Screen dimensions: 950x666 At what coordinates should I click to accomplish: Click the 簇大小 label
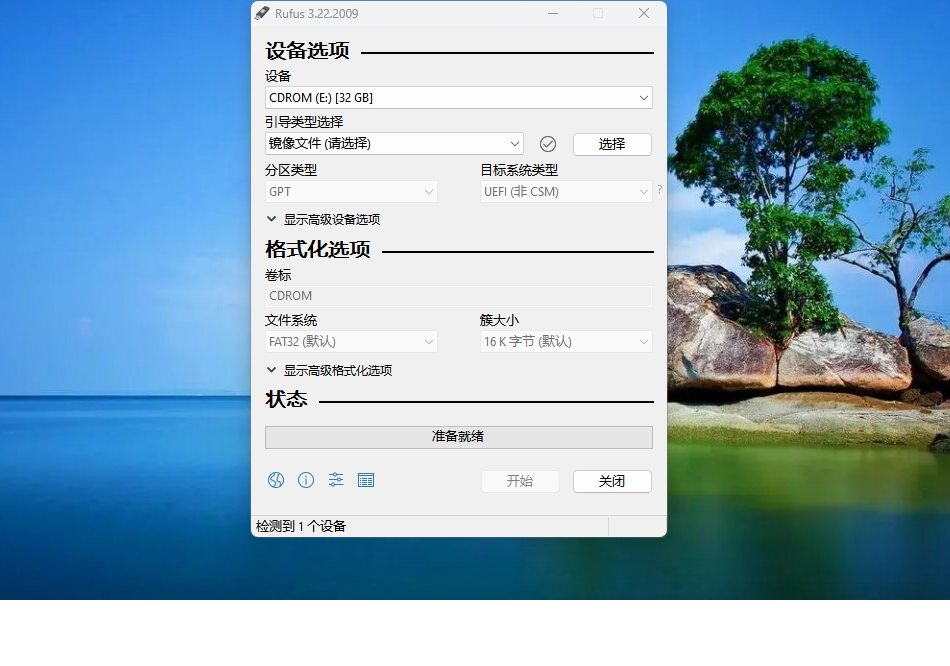(x=499, y=320)
